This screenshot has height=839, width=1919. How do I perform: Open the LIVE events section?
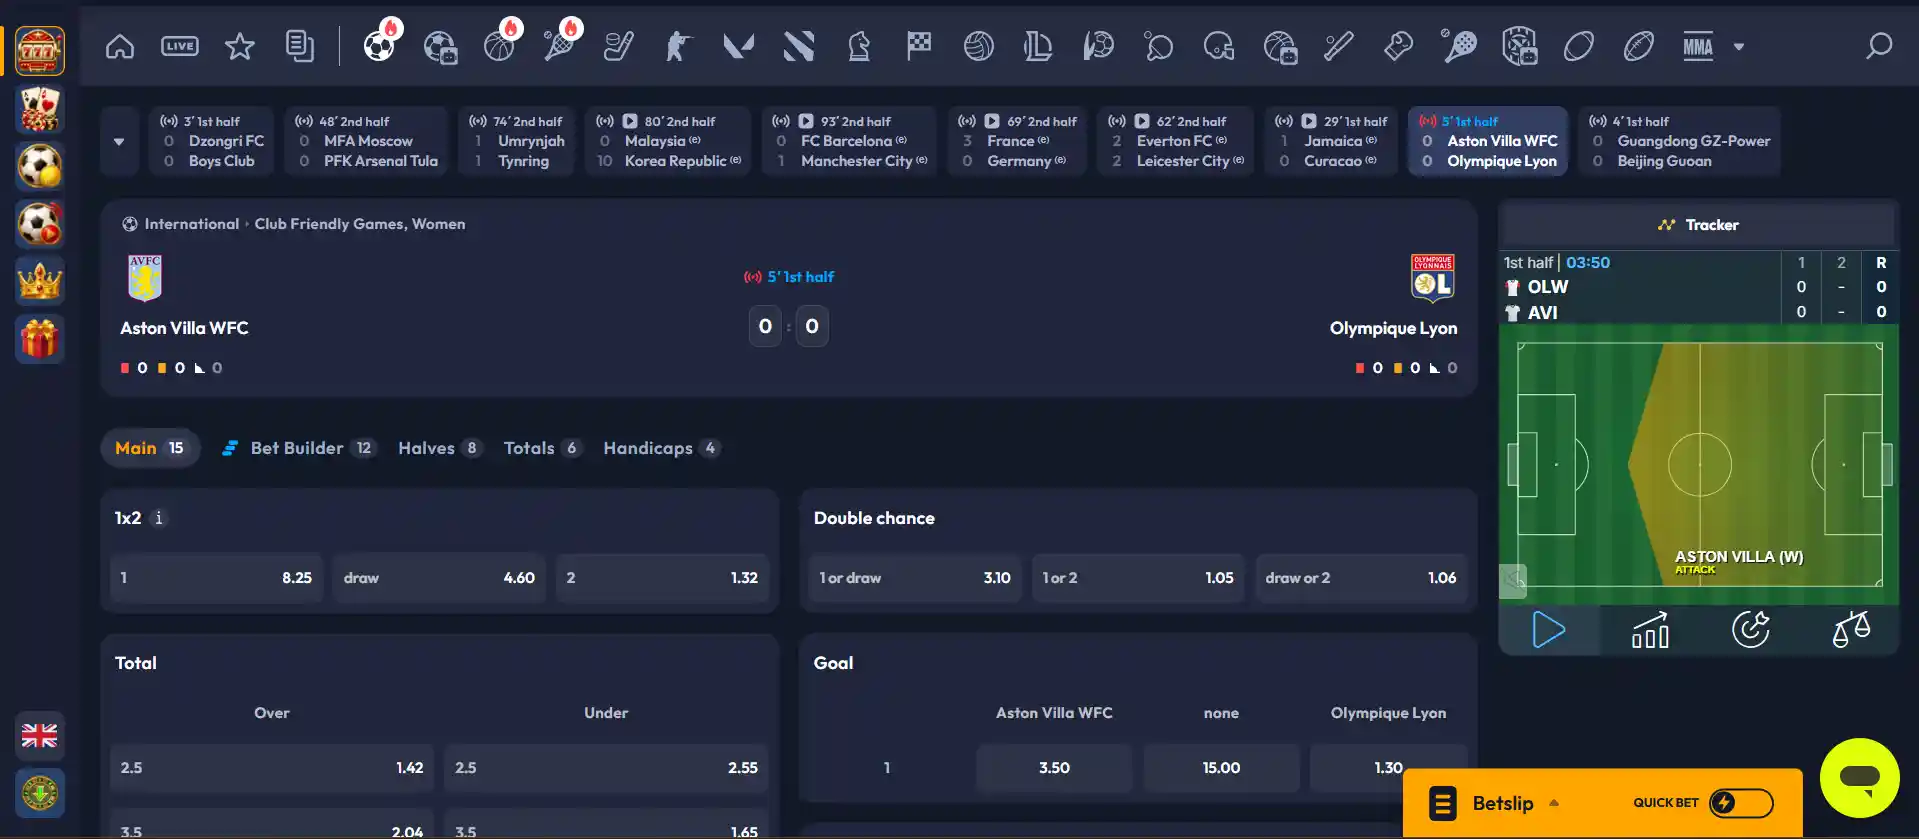[x=180, y=46]
